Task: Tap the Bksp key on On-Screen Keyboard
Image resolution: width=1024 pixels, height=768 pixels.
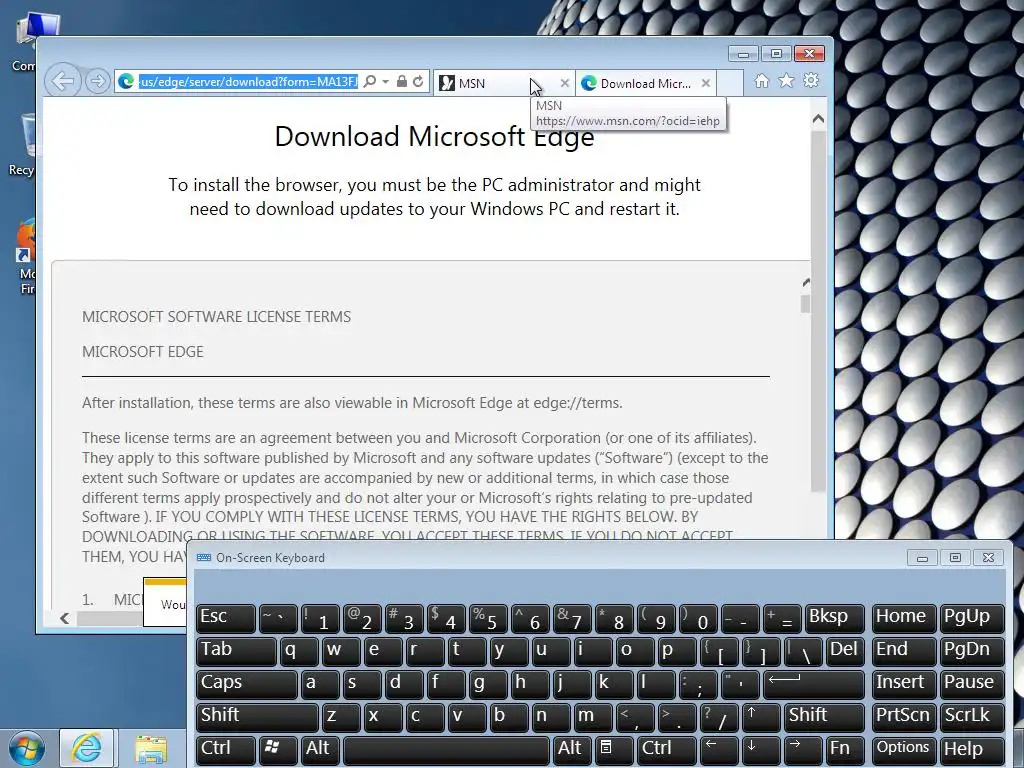Action: (835, 618)
